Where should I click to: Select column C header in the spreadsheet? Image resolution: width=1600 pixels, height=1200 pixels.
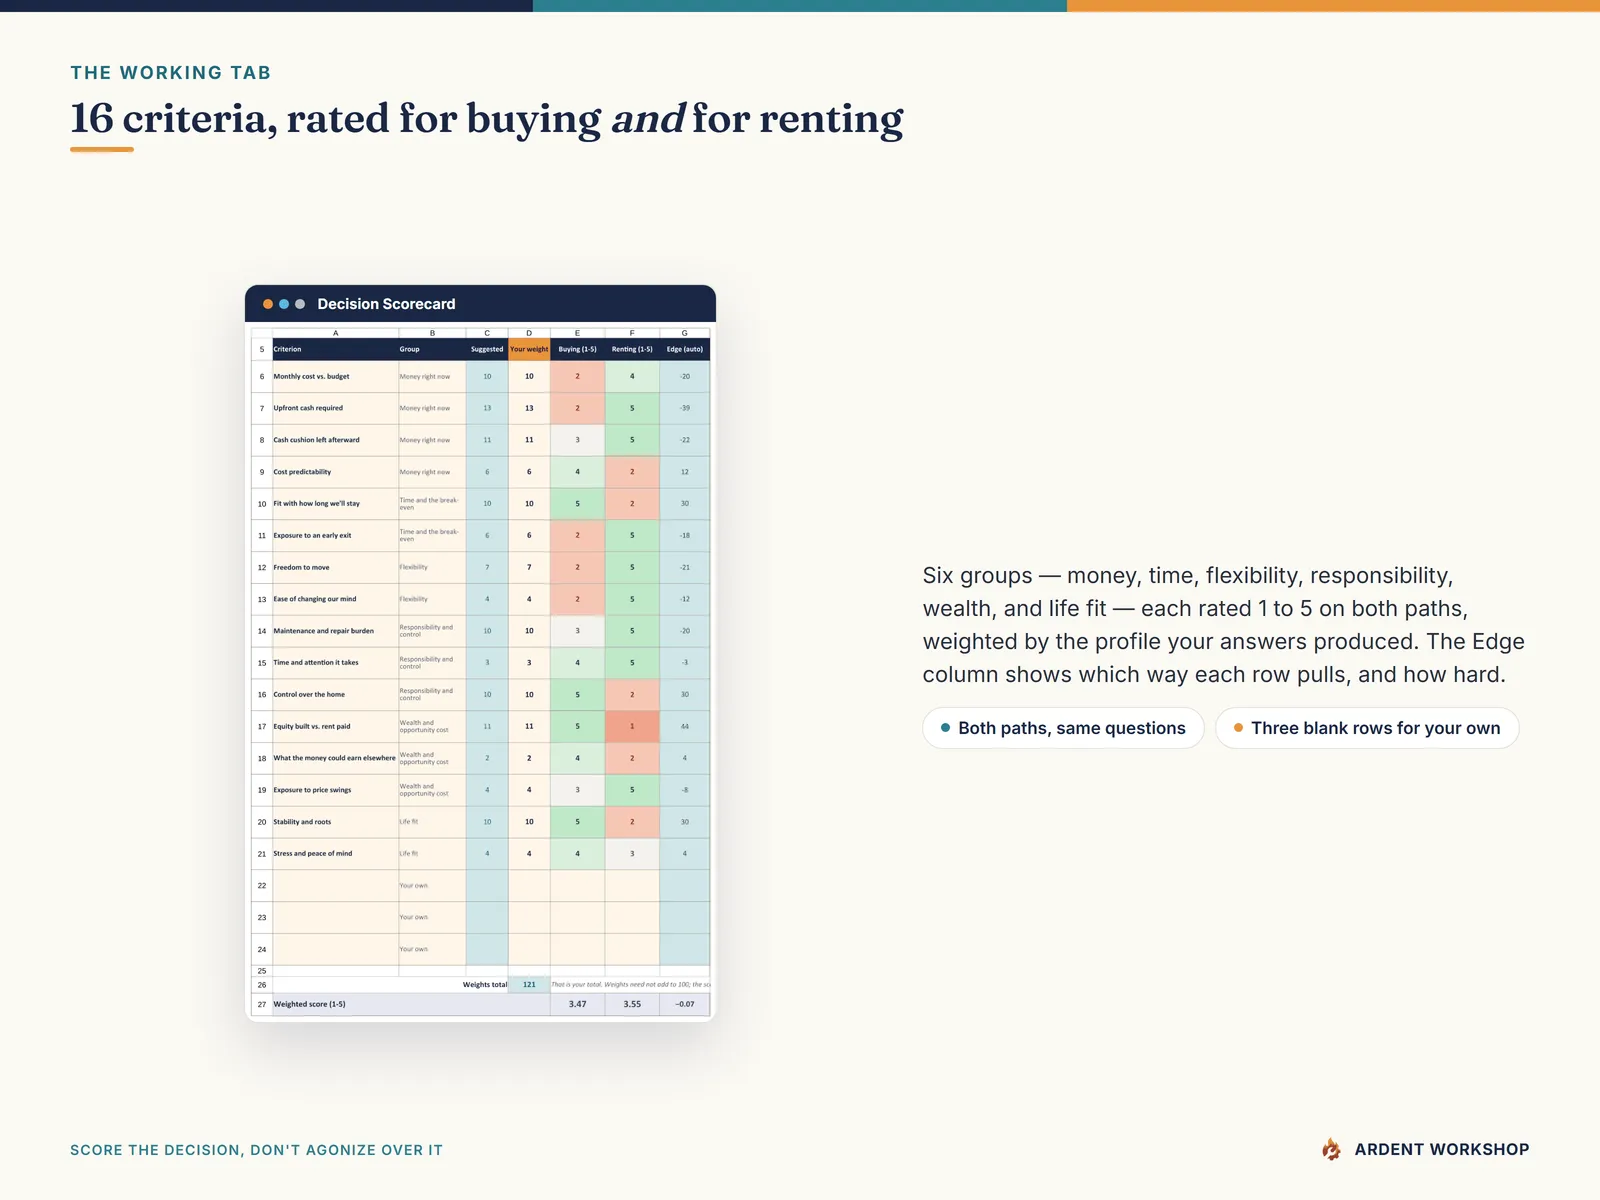pos(487,333)
